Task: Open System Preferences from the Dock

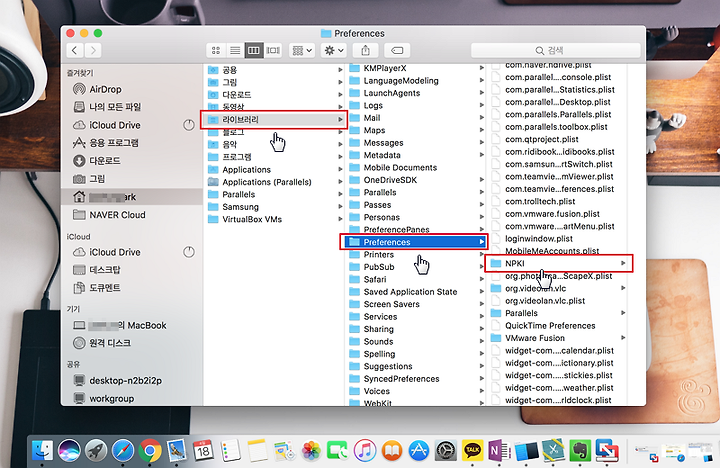Action: coord(445,450)
